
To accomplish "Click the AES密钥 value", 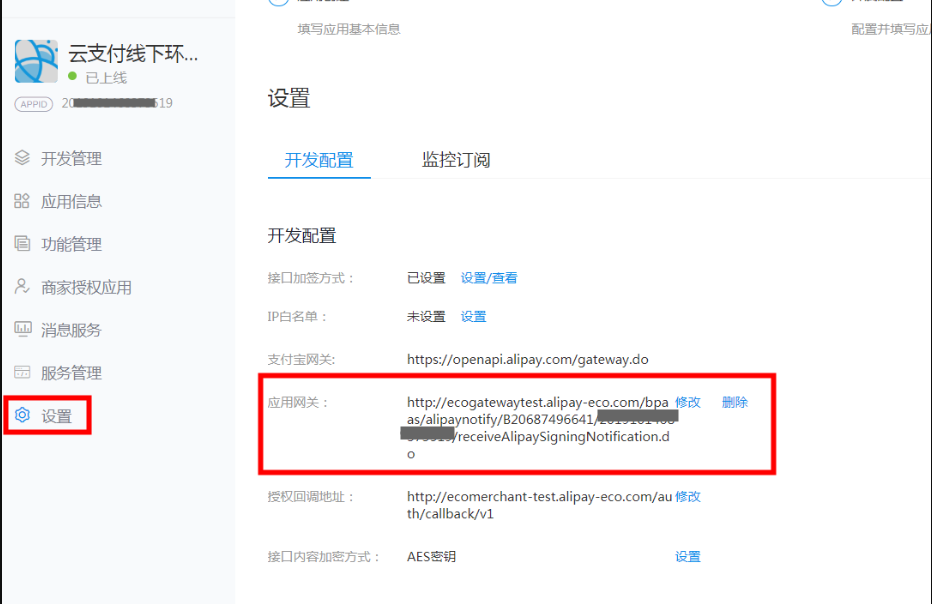I will pos(432,556).
